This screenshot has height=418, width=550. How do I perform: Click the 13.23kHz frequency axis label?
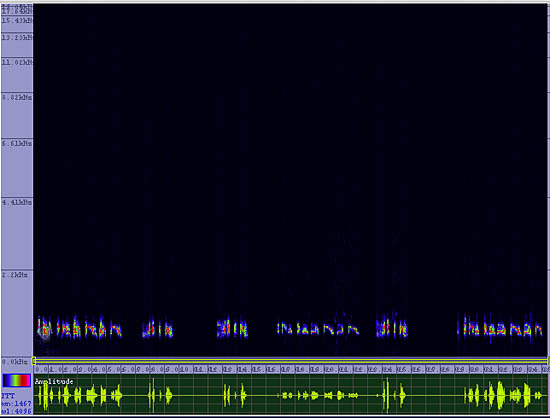click(17, 37)
